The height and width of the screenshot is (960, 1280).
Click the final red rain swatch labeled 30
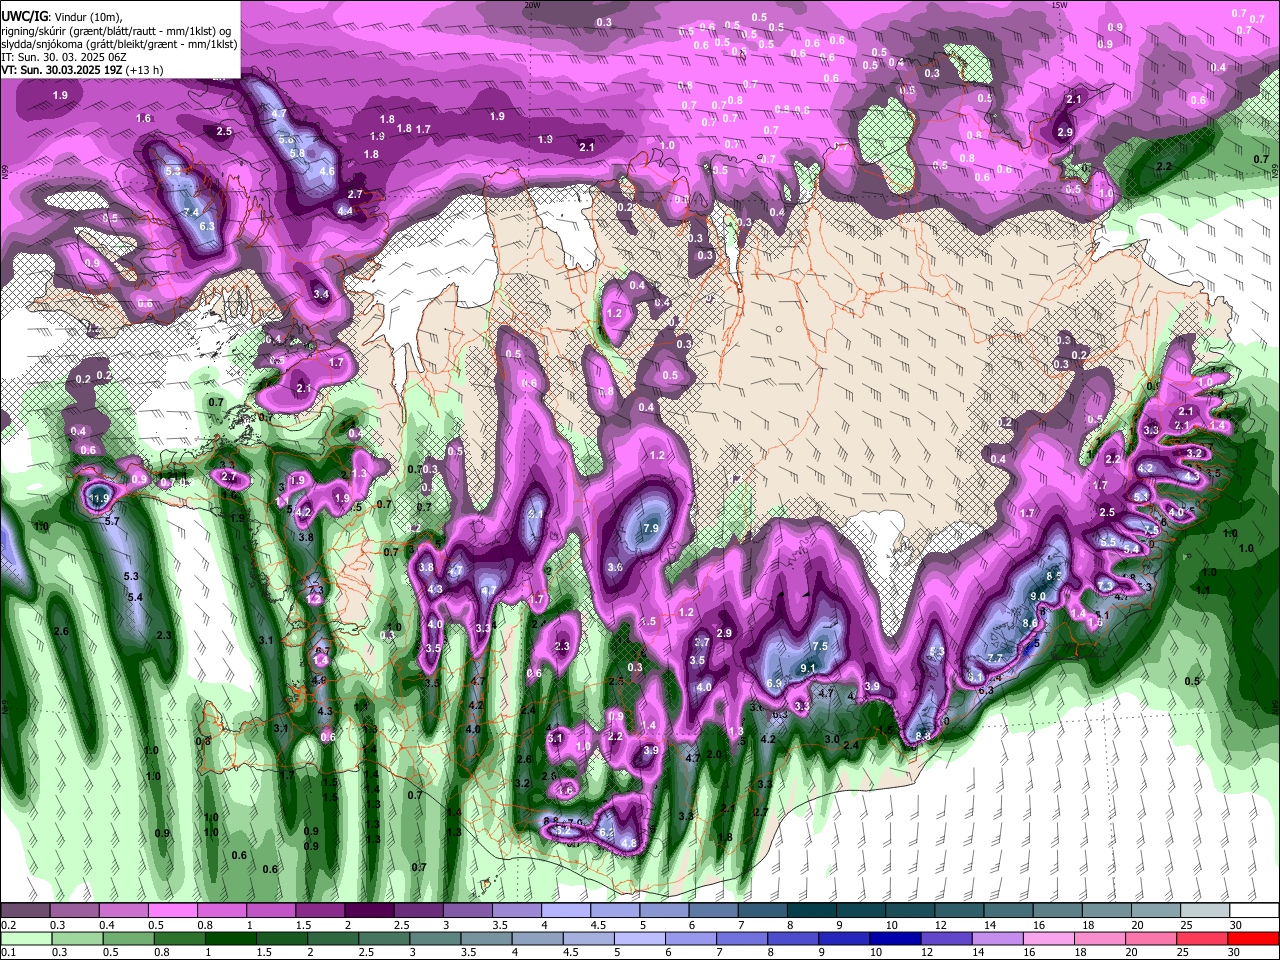pos(1254,938)
